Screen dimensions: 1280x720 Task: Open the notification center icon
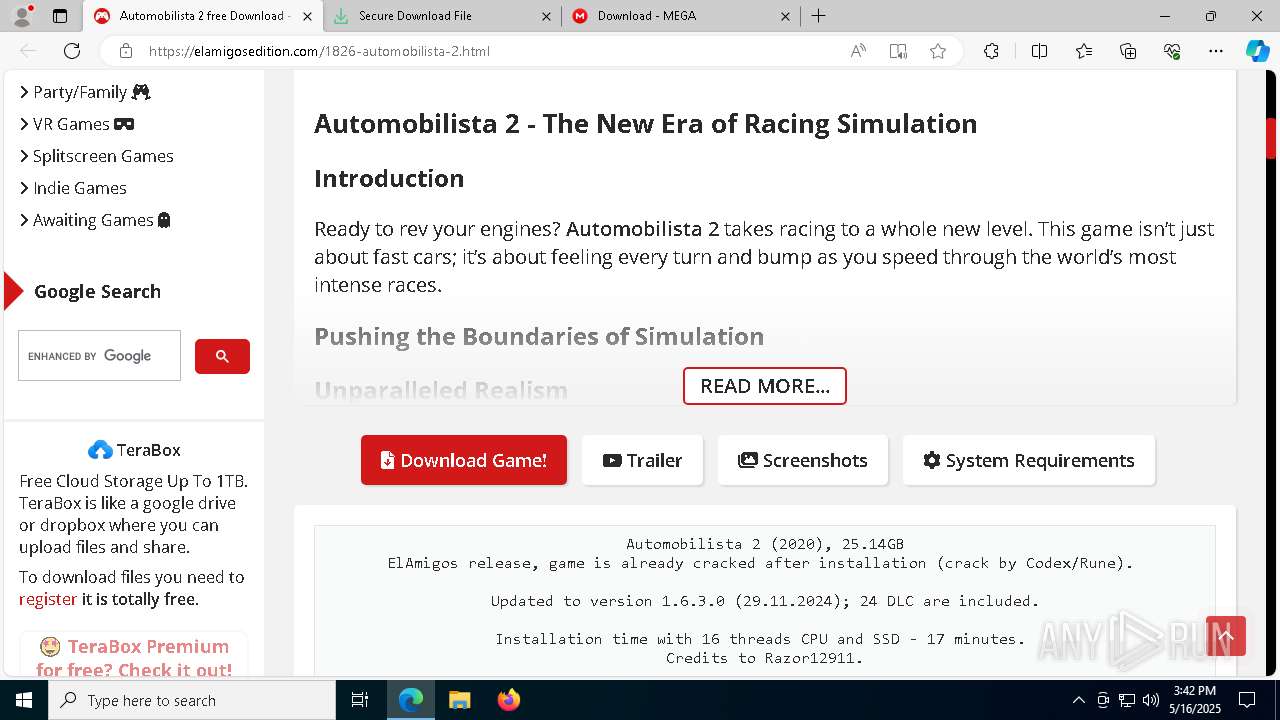[x=1247, y=700]
